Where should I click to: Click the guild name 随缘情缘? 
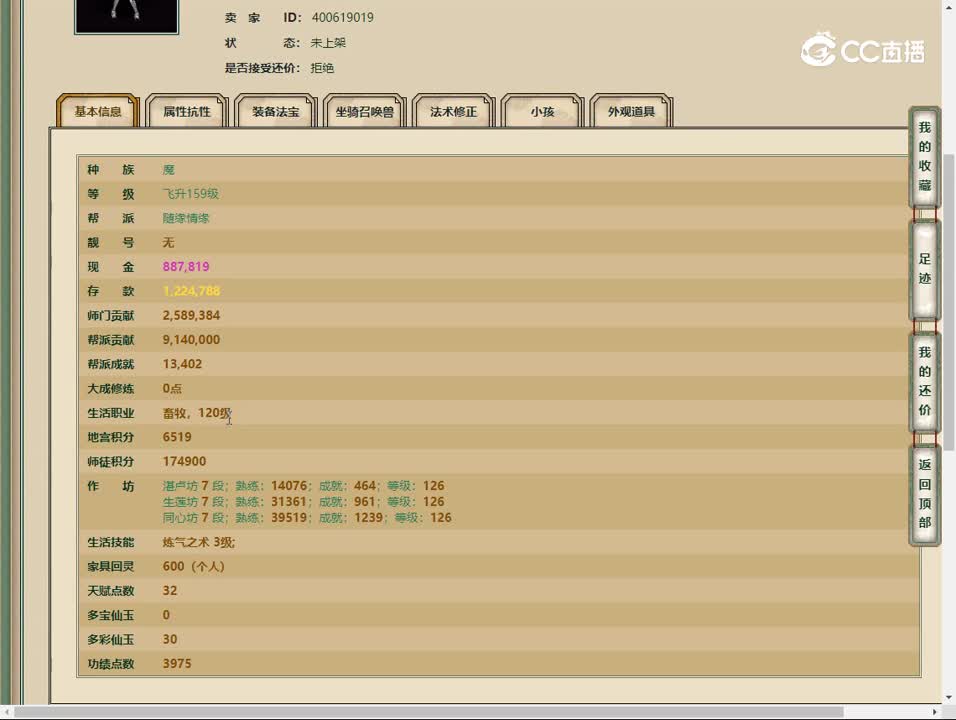186,218
